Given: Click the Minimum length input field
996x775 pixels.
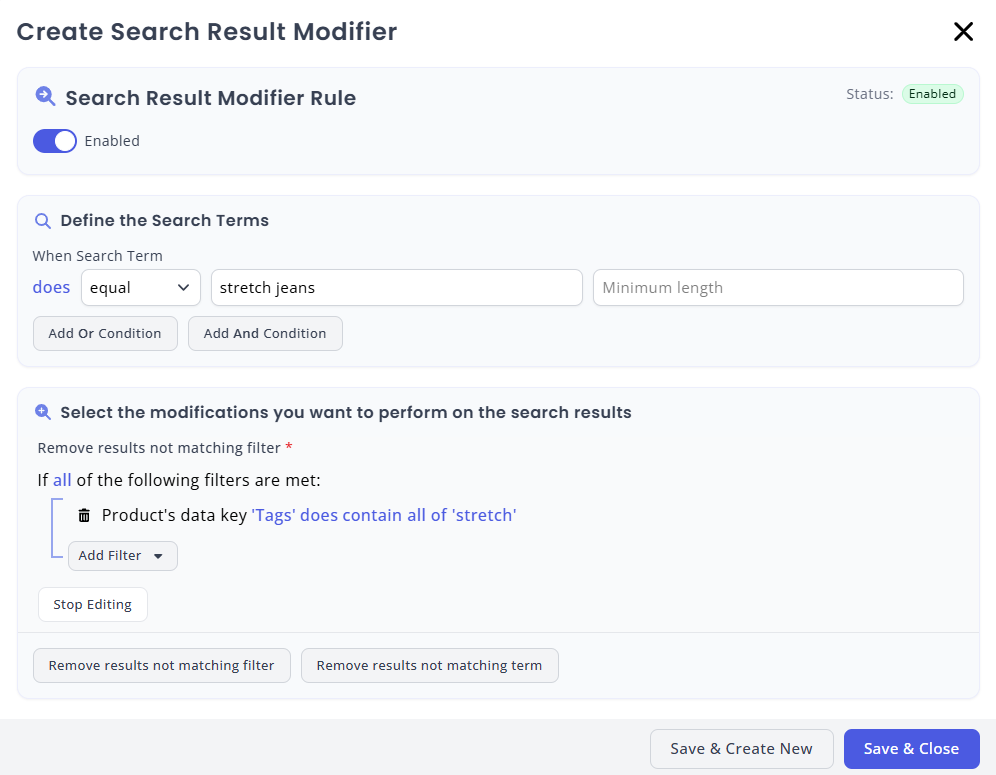Looking at the screenshot, I should click(778, 288).
